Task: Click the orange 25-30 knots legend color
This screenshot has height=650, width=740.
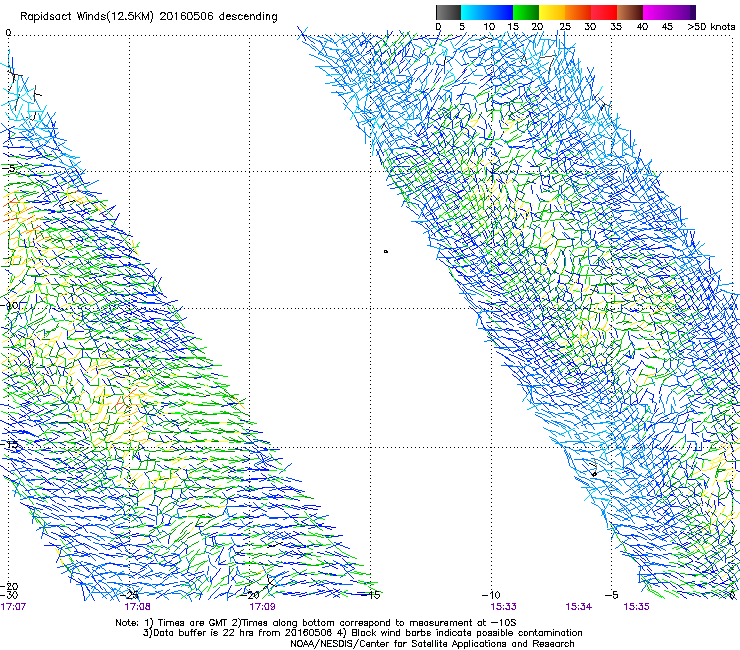Action: [578, 12]
